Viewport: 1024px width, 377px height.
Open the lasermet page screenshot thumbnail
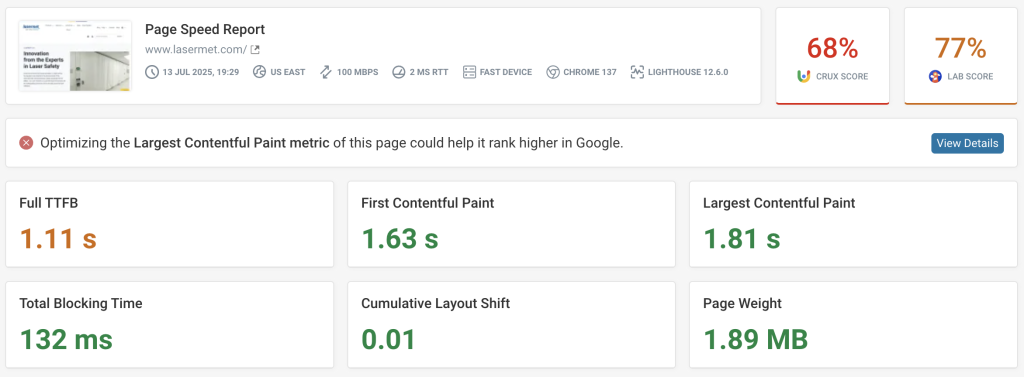pyautogui.click(x=75, y=56)
